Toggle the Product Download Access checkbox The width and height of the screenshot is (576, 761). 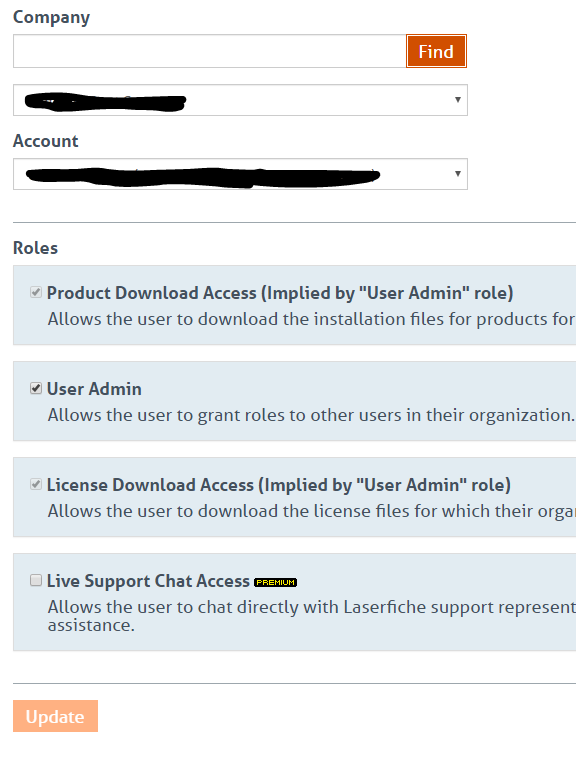pyautogui.click(x=36, y=292)
